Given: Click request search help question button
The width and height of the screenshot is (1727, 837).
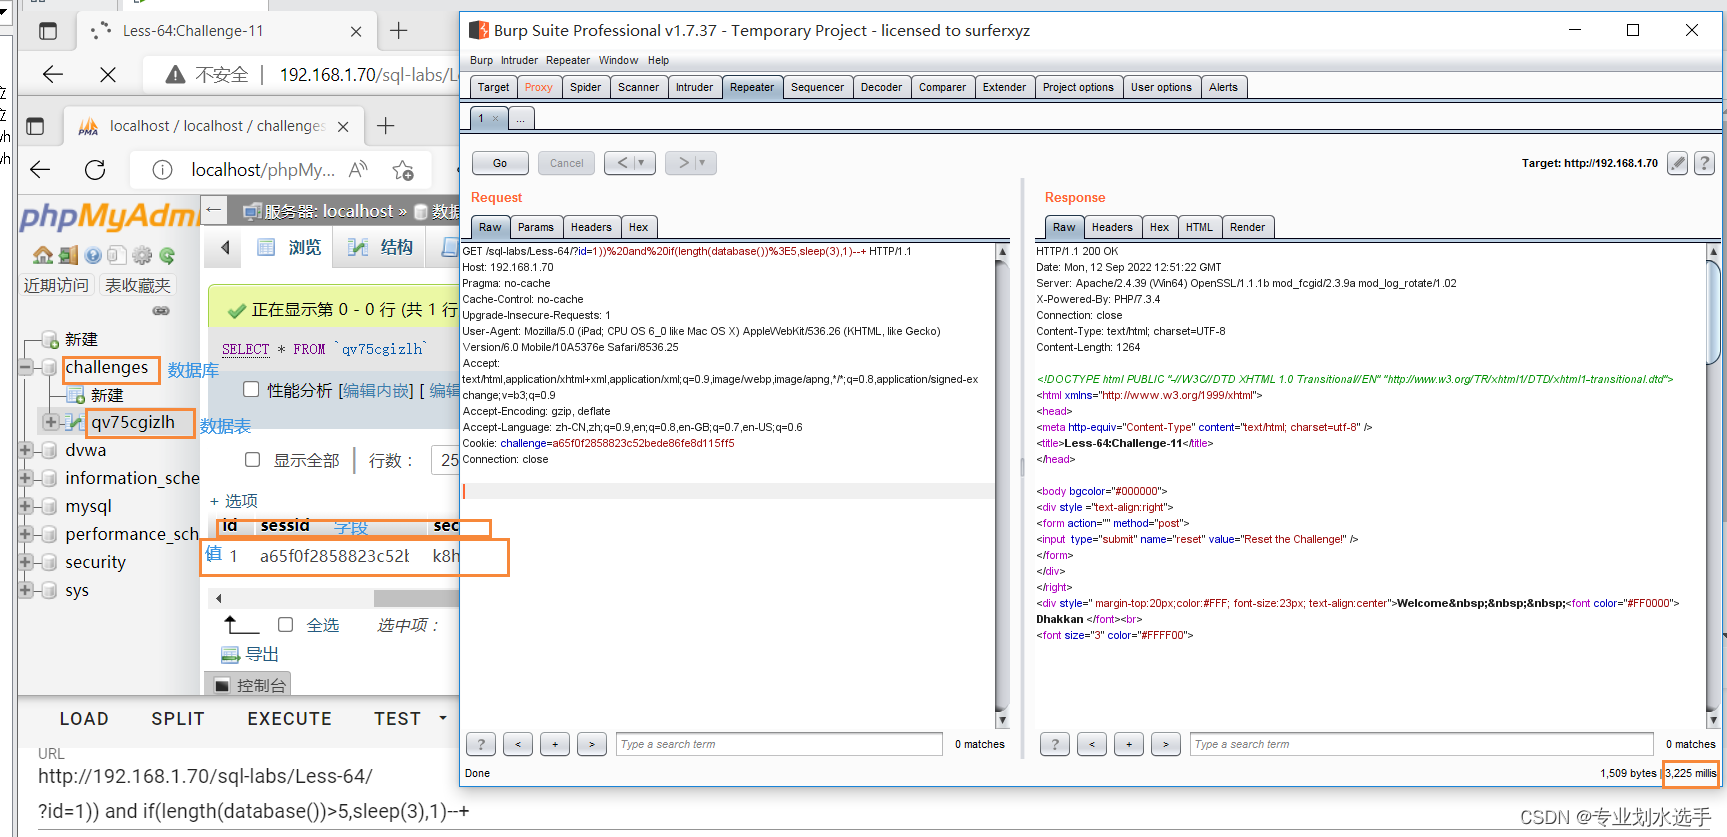Looking at the screenshot, I should tap(481, 744).
